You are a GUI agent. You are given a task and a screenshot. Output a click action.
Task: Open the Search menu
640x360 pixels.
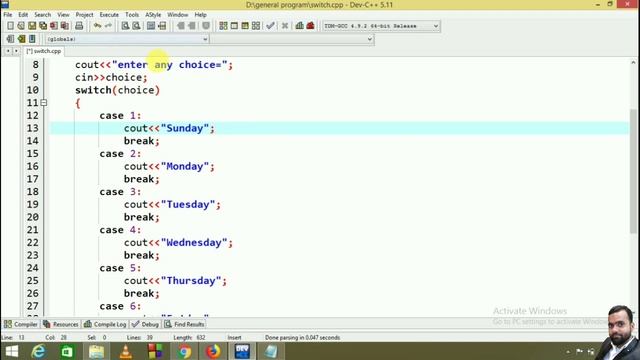coord(42,15)
